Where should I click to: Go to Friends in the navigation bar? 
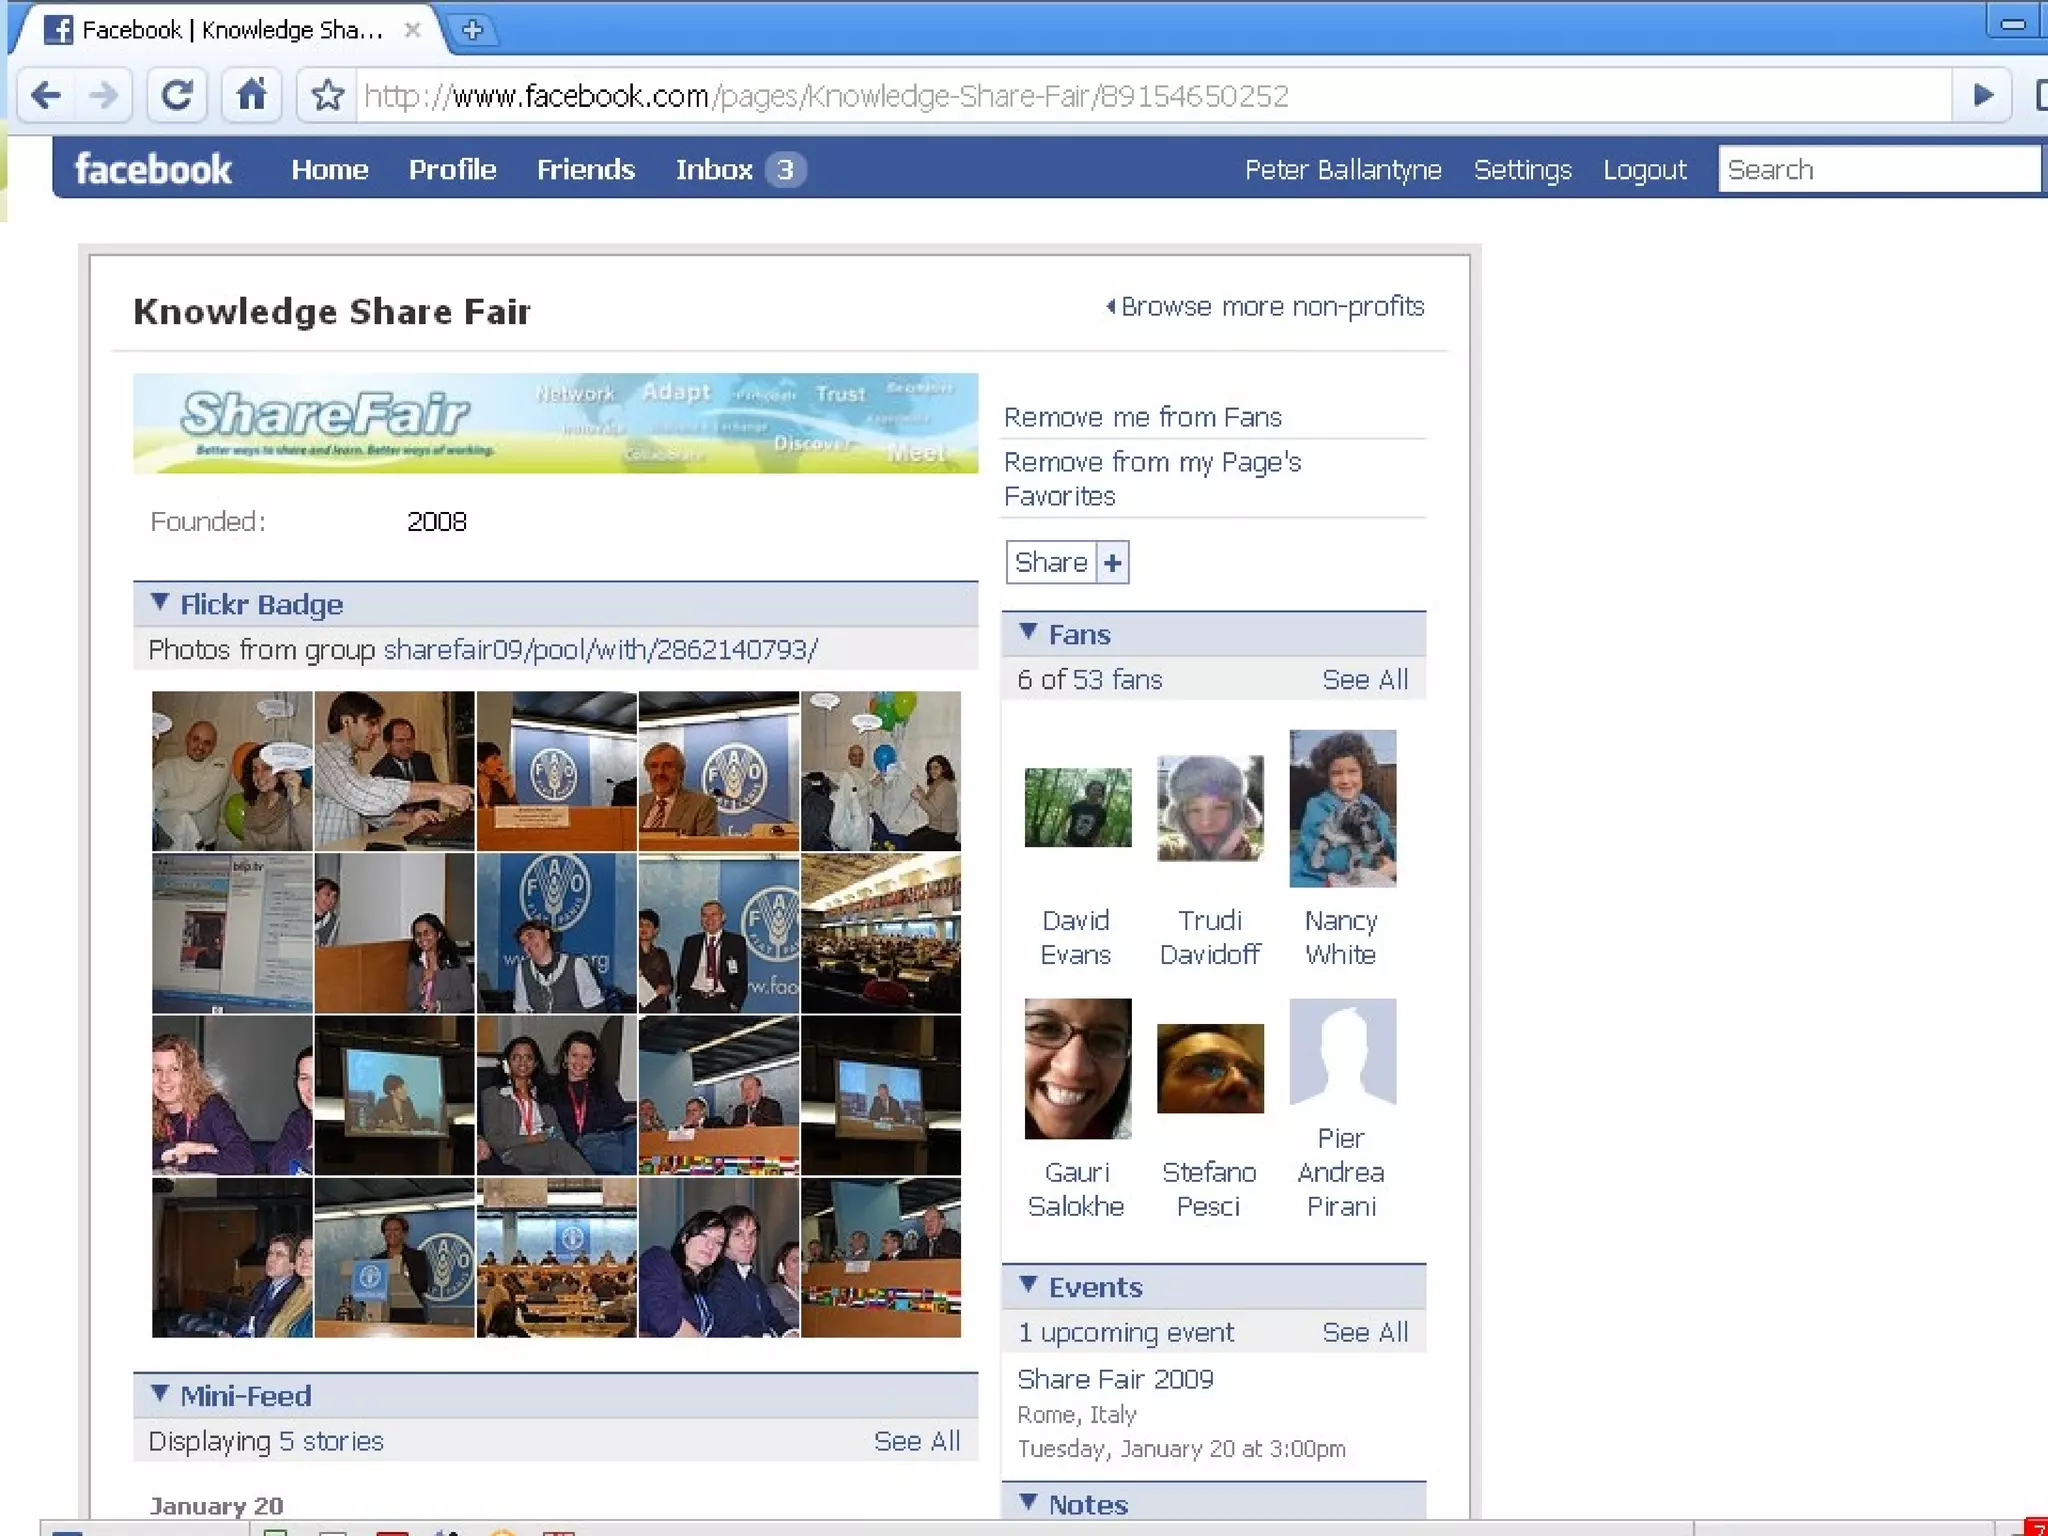[x=585, y=170]
